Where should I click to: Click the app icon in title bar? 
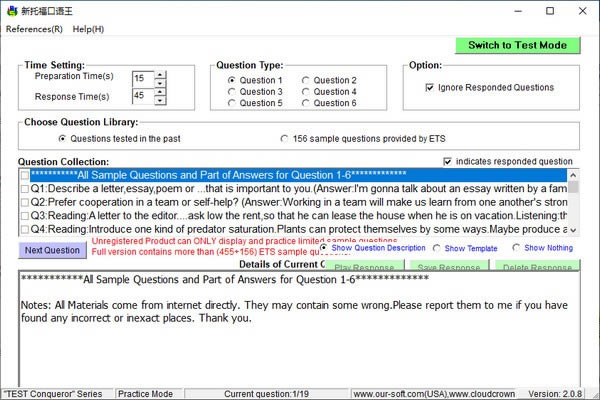(x=10, y=10)
